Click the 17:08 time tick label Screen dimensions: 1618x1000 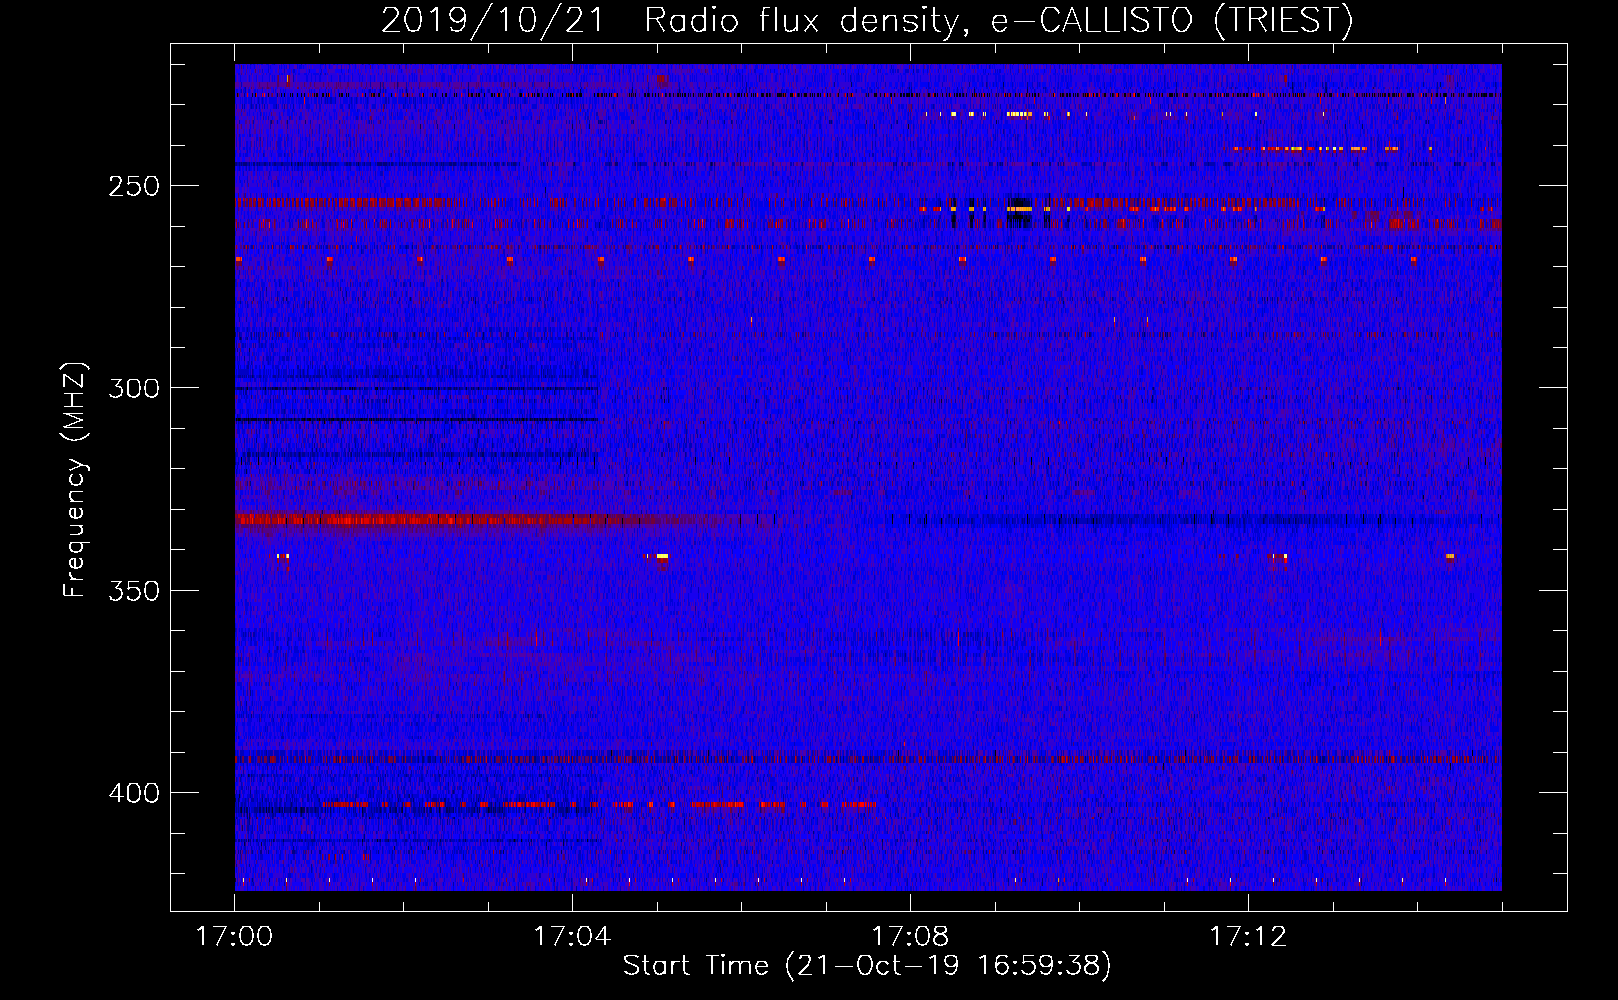click(x=910, y=936)
